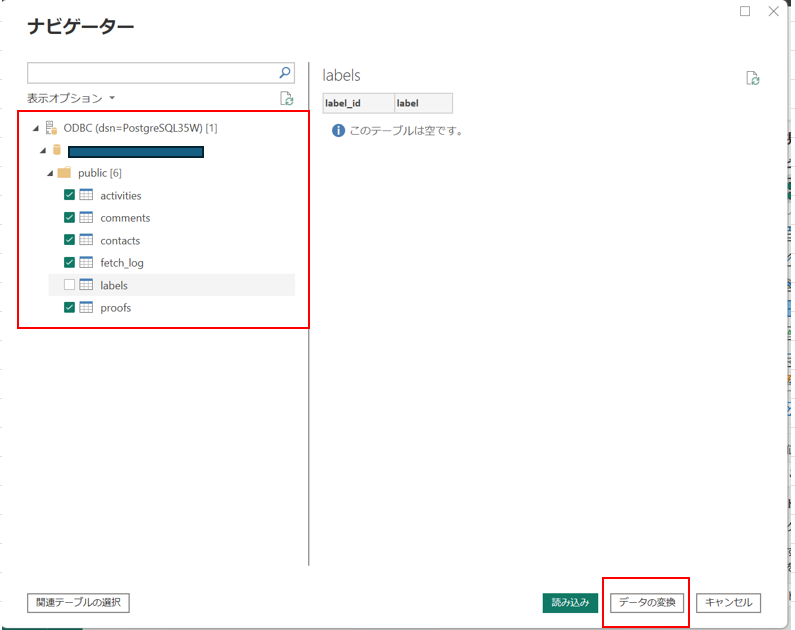Image resolution: width=795 pixels, height=630 pixels.
Task: Click the search magnifier icon
Action: click(285, 73)
